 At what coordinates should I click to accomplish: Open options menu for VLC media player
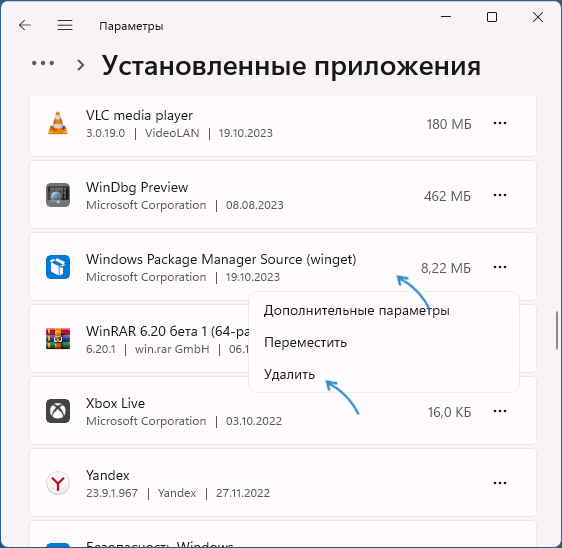point(500,123)
